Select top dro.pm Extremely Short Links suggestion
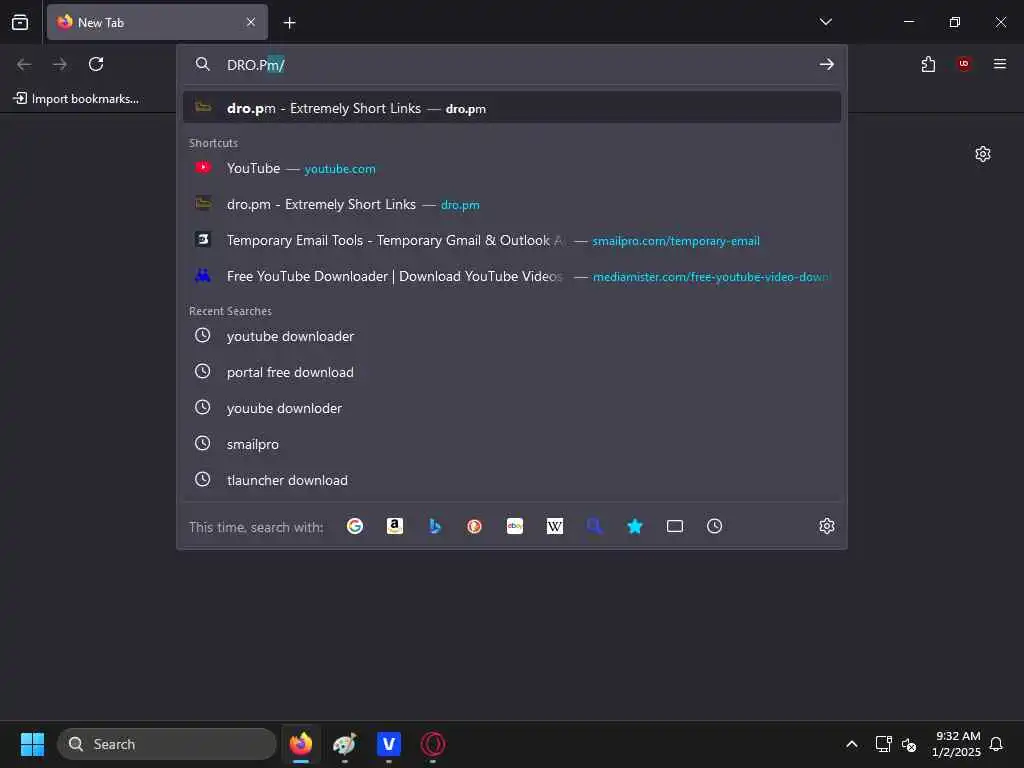 tap(512, 108)
